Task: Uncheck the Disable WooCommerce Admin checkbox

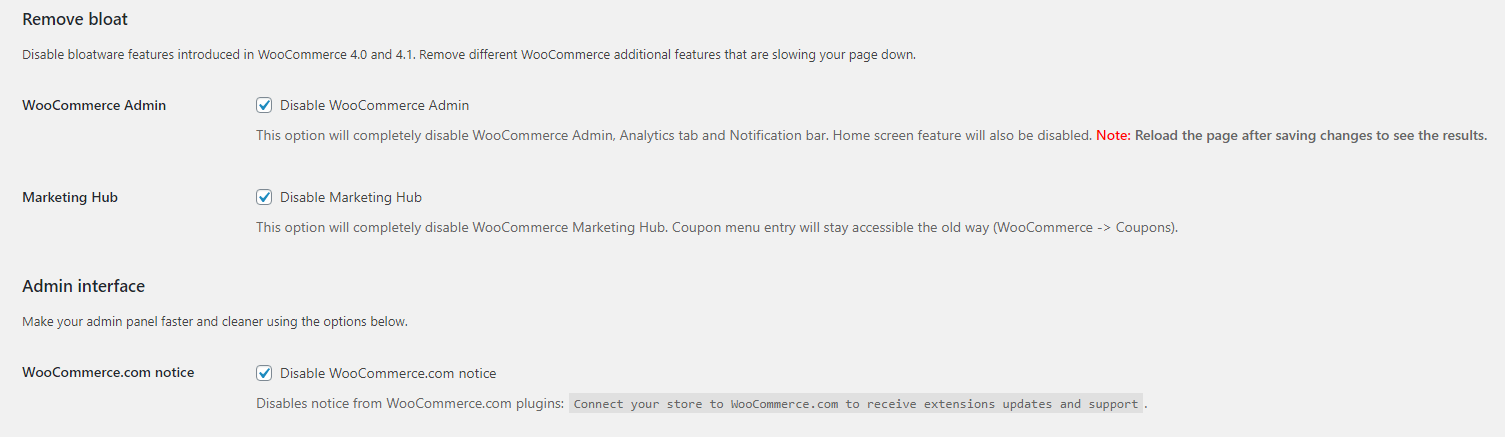Action: tap(264, 105)
